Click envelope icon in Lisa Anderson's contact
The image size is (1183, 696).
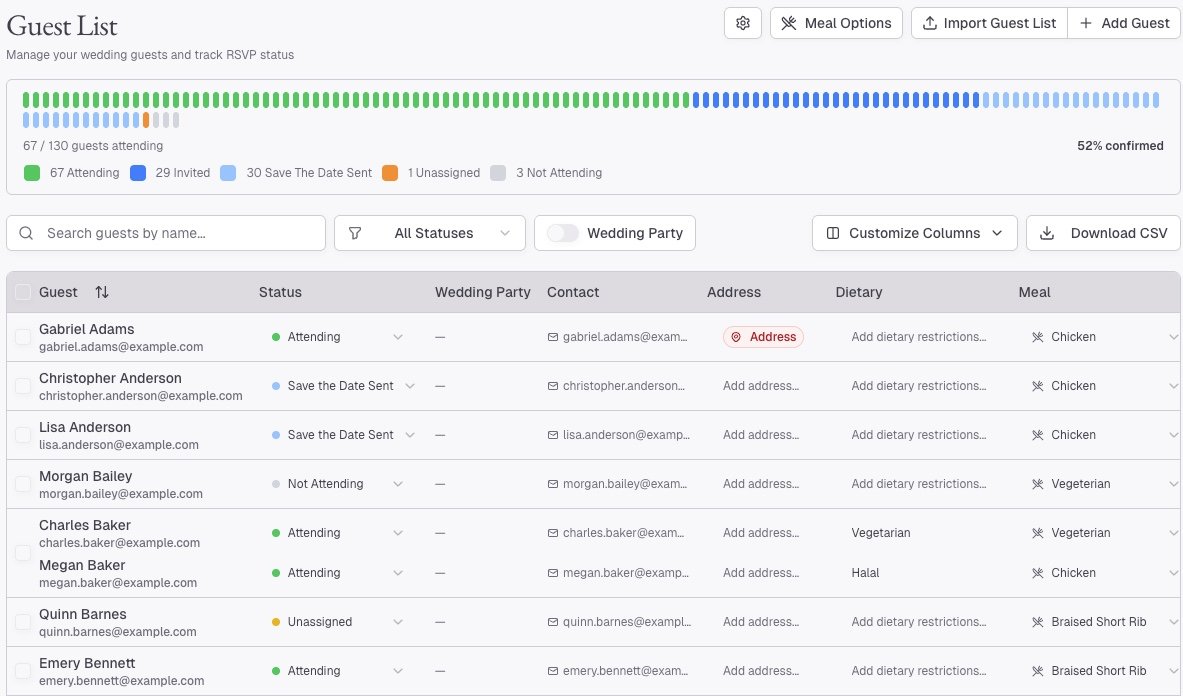(553, 435)
